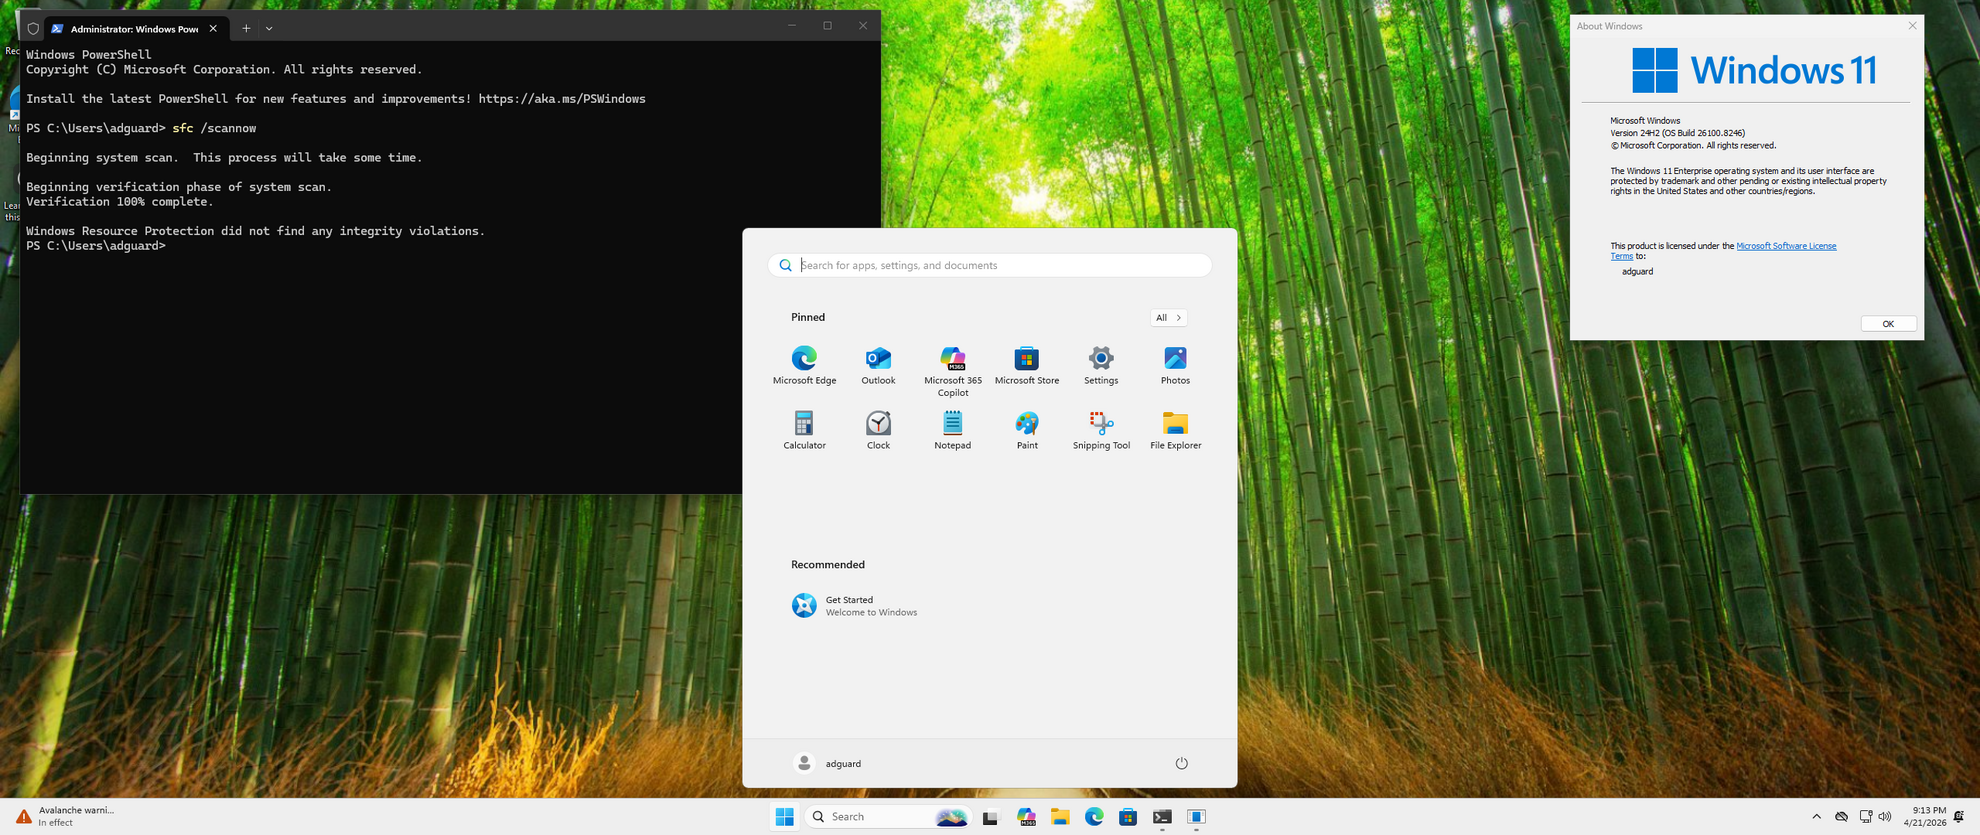The height and width of the screenshot is (835, 1980).
Task: Expand the All apps list
Action: click(1168, 318)
